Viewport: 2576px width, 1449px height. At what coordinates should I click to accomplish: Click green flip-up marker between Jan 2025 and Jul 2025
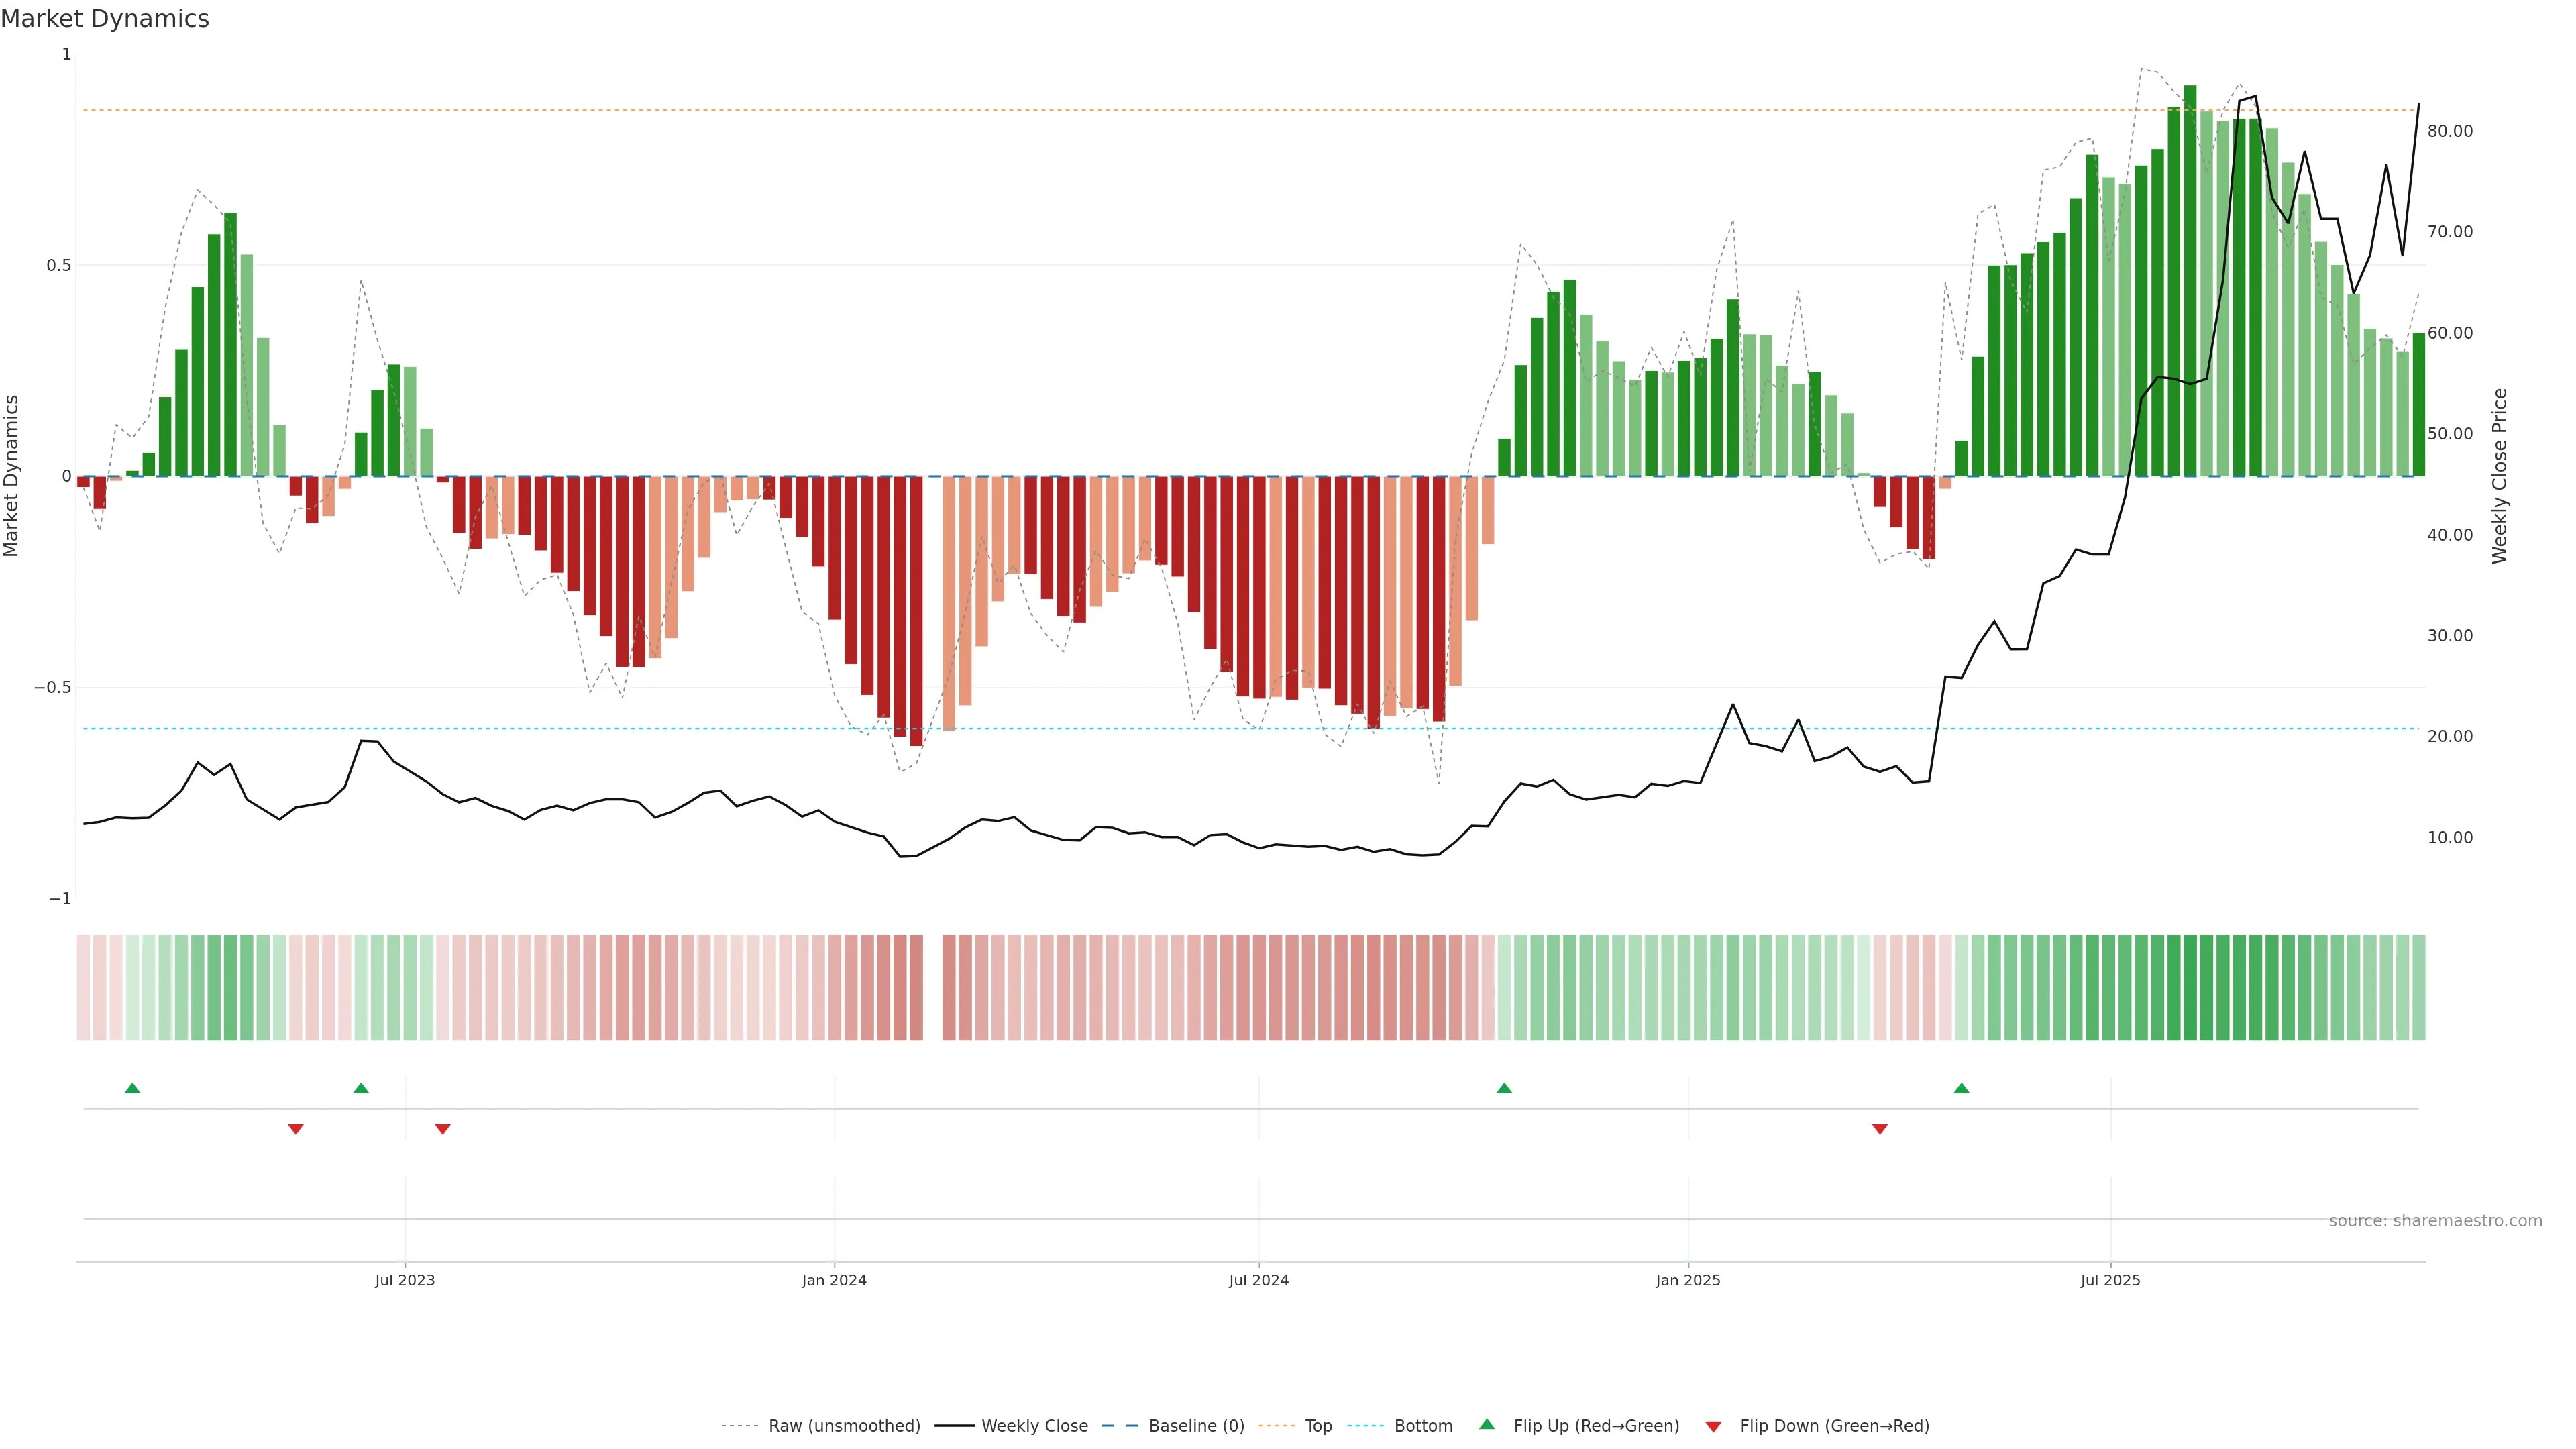[x=1961, y=1088]
